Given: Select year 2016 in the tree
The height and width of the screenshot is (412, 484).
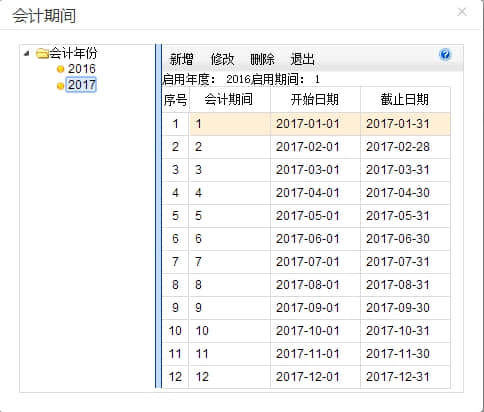Looking at the screenshot, I should point(82,69).
